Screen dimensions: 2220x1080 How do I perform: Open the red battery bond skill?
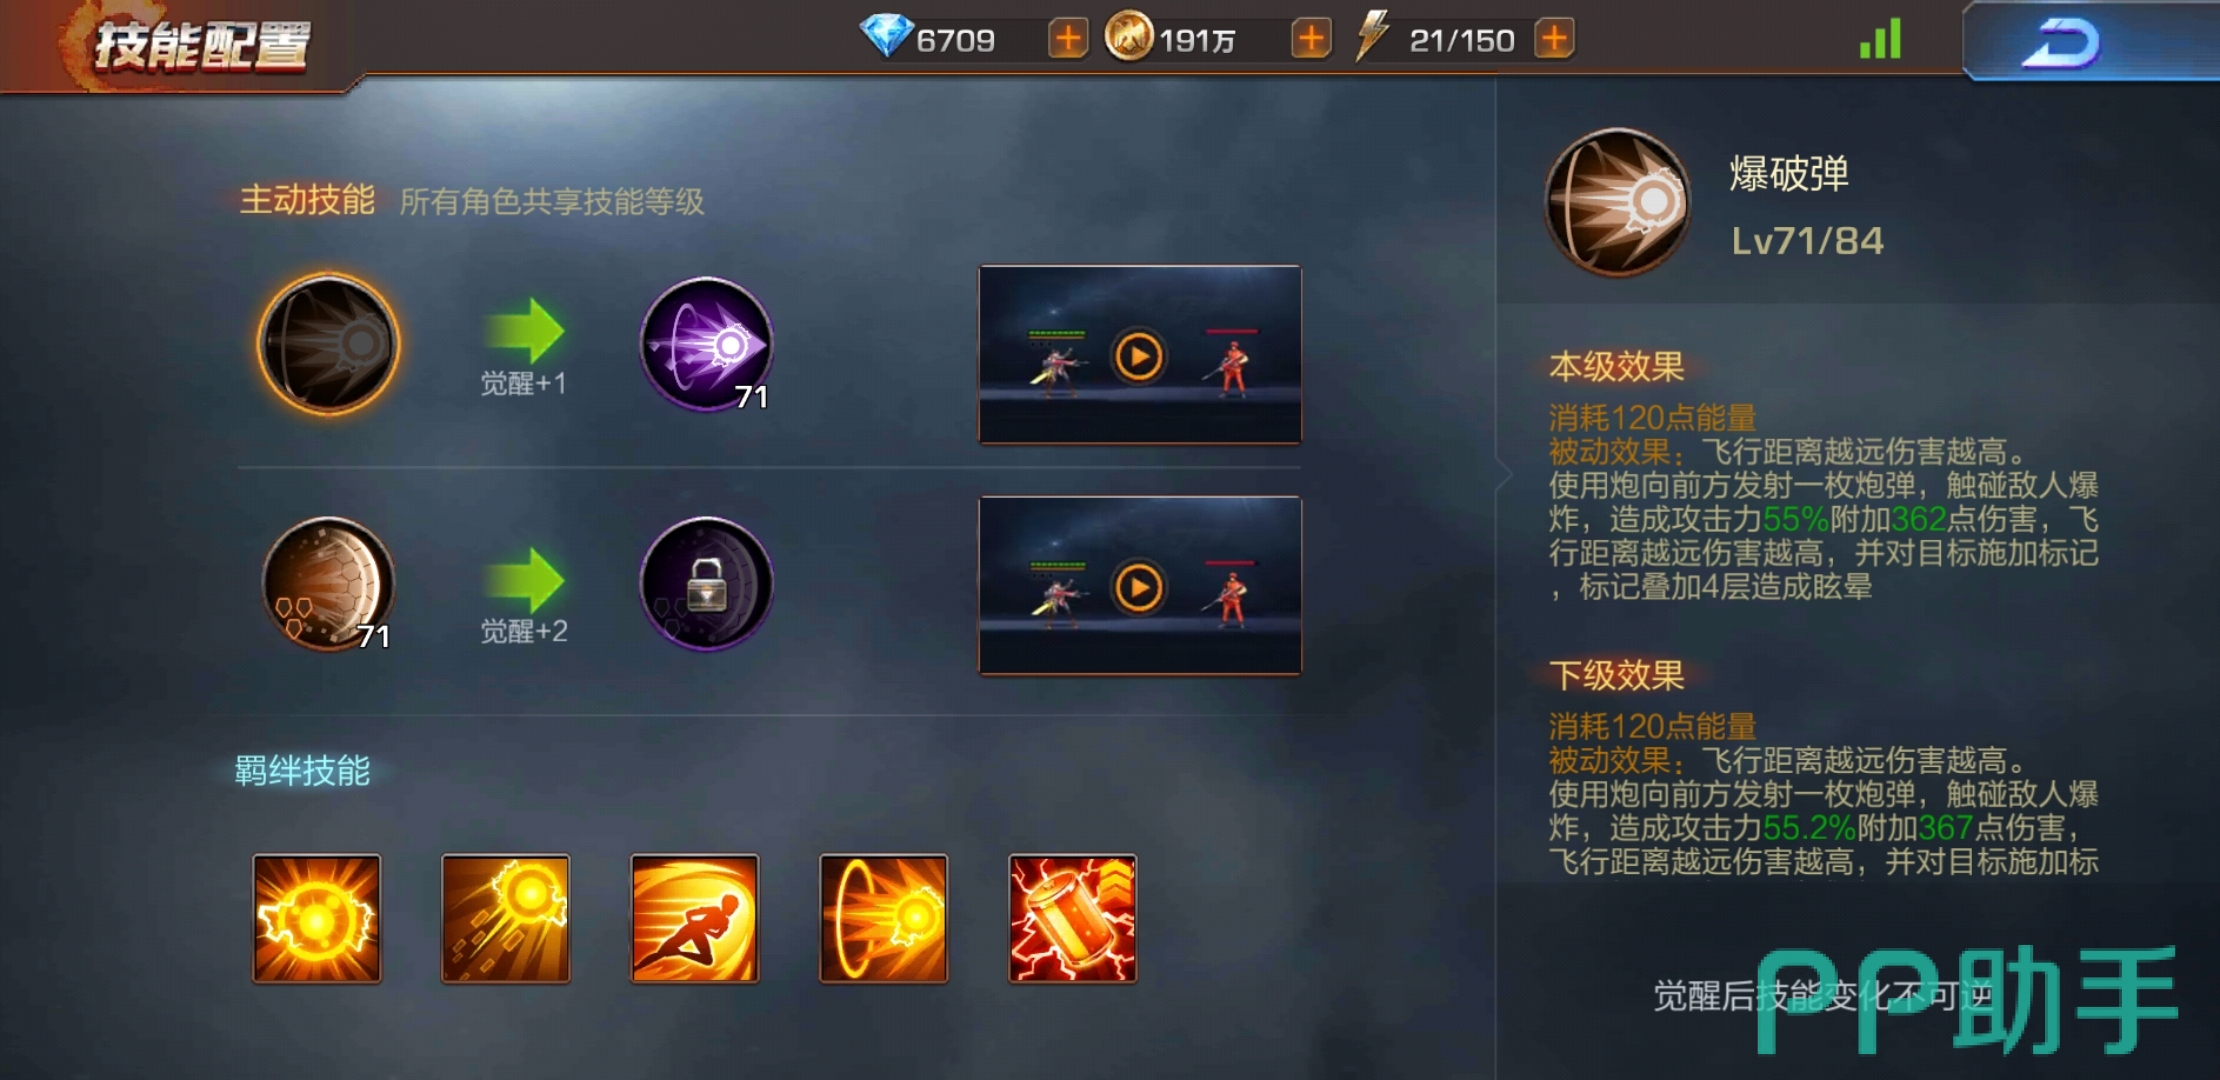coord(1072,918)
